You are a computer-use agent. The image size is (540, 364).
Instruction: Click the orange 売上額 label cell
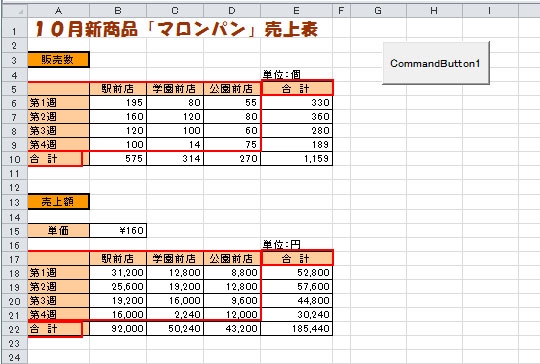(x=58, y=202)
